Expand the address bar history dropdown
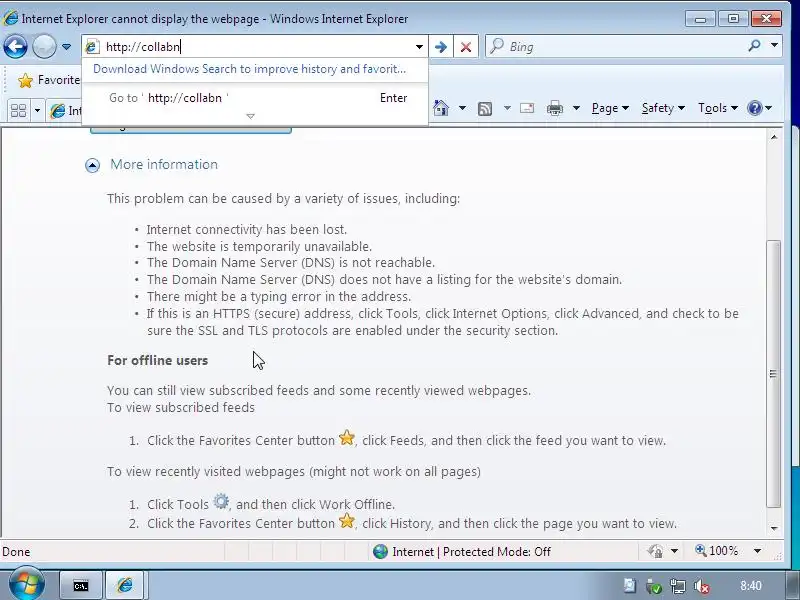Viewport: 800px width, 600px height. click(x=419, y=47)
